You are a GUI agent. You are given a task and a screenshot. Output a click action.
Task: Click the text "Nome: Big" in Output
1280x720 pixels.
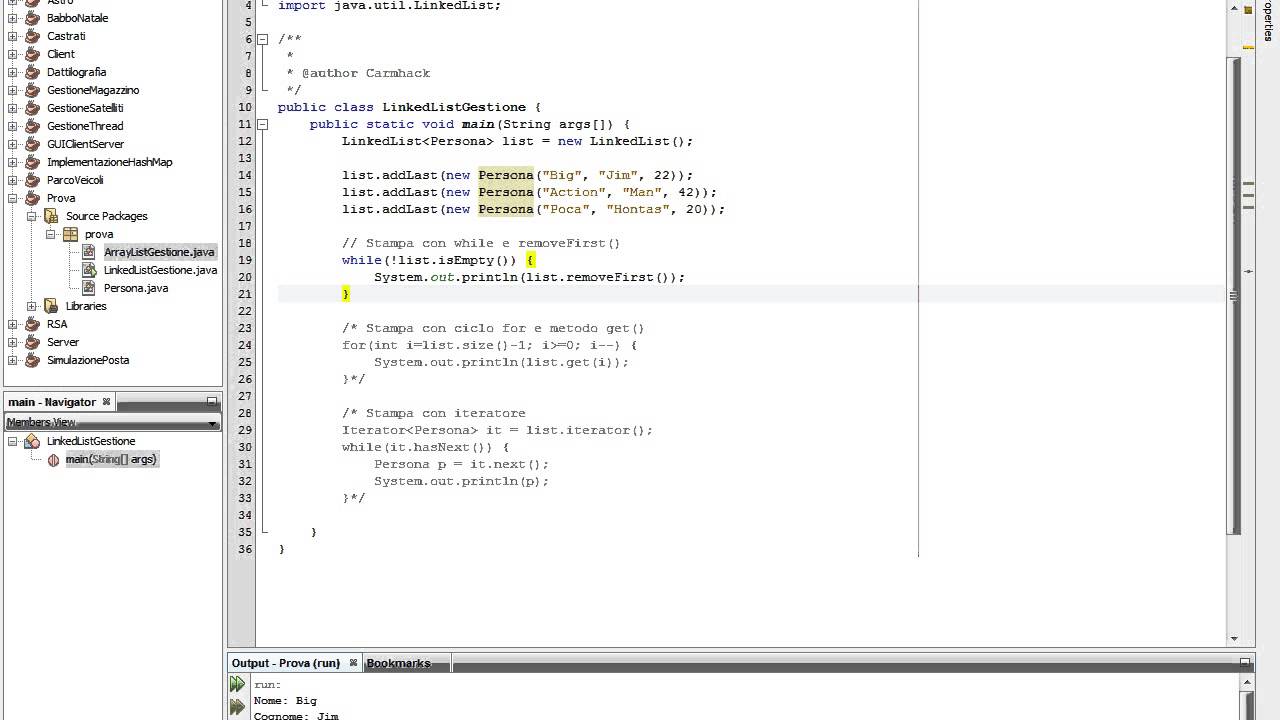click(x=285, y=701)
